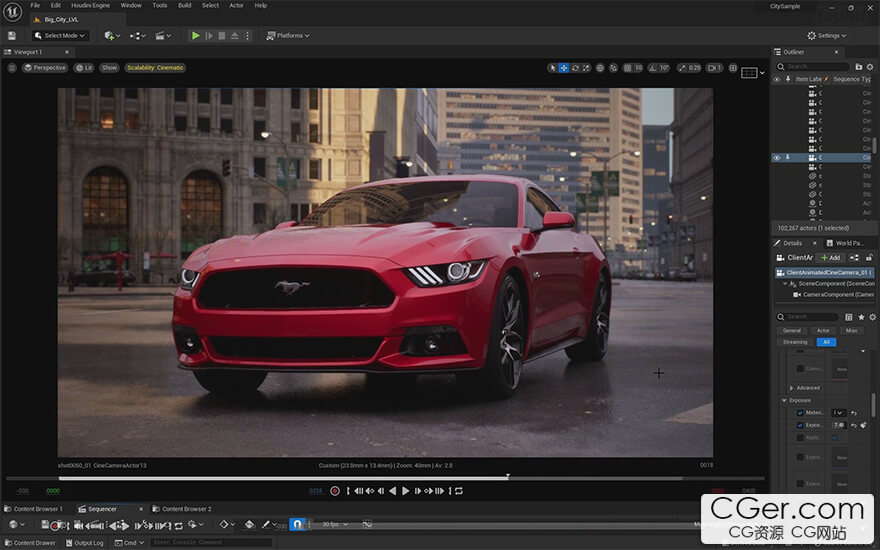Select the All filter in Details
This screenshot has width=880, height=550.
click(x=826, y=342)
